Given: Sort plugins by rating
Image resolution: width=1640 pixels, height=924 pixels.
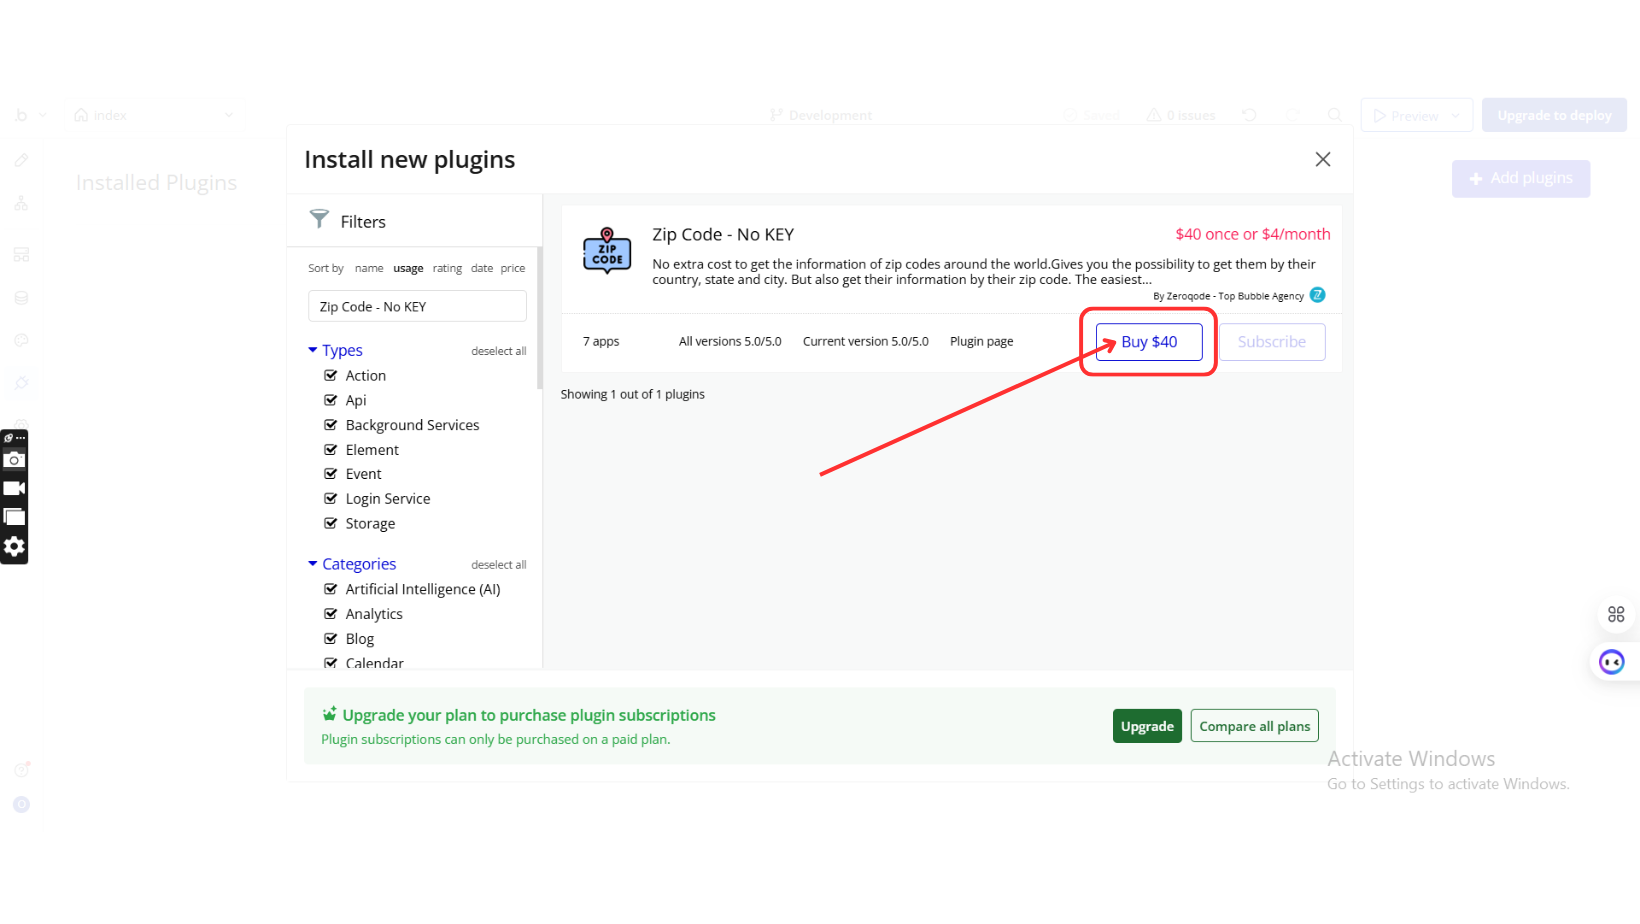Looking at the screenshot, I should pyautogui.click(x=447, y=268).
